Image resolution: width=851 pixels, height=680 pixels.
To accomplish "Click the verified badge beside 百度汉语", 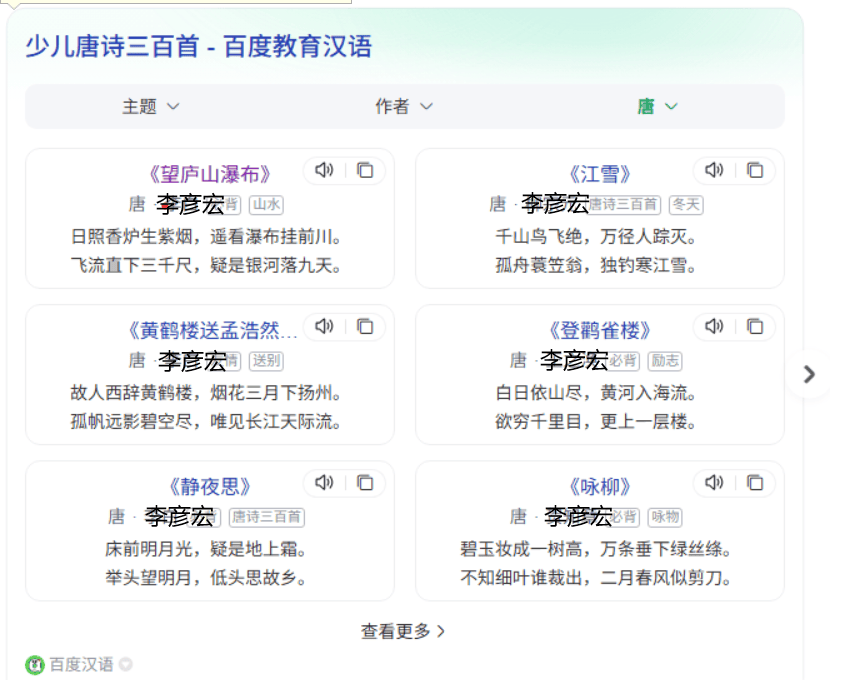I will (x=126, y=664).
